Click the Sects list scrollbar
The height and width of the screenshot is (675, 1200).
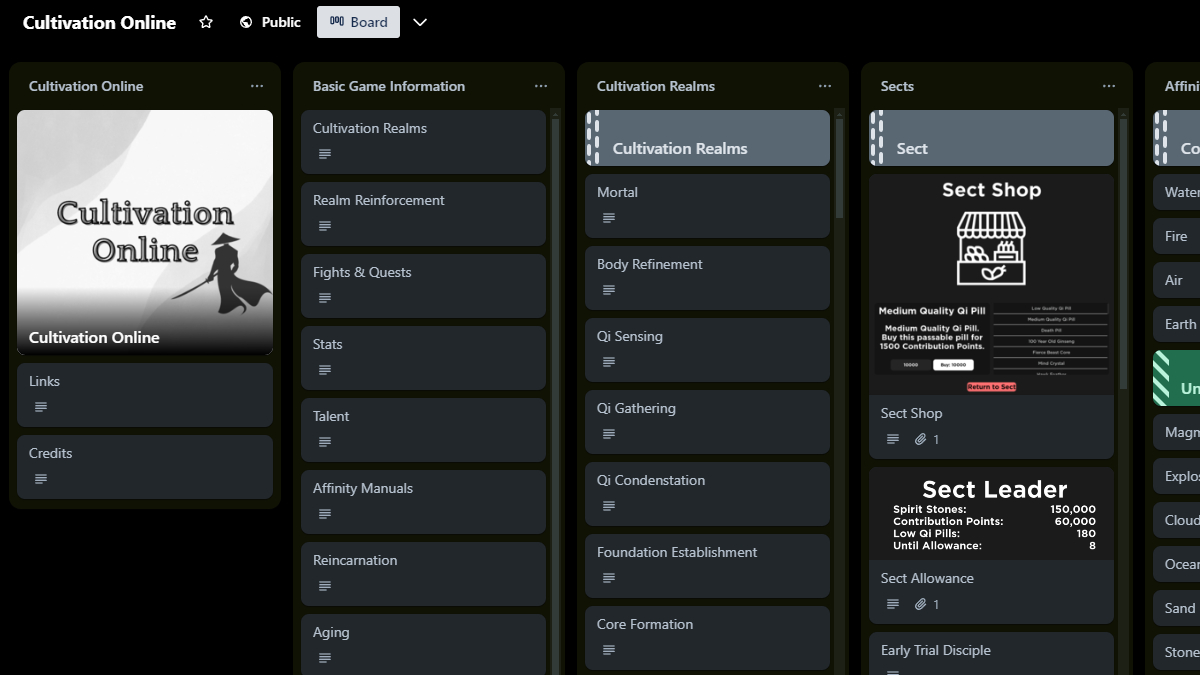[1124, 254]
